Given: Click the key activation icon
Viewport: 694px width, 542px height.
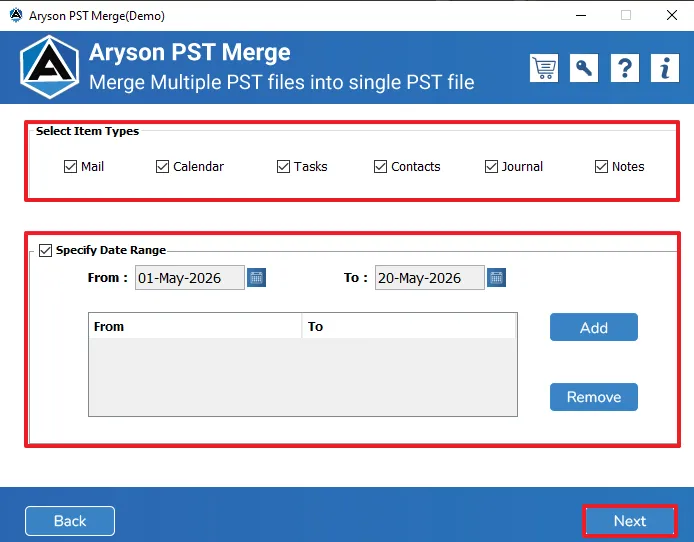Looking at the screenshot, I should tap(584, 68).
